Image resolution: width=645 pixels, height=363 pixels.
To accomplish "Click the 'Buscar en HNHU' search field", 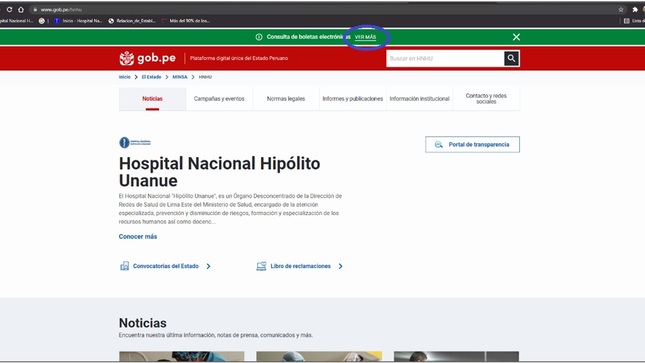I will click(445, 58).
